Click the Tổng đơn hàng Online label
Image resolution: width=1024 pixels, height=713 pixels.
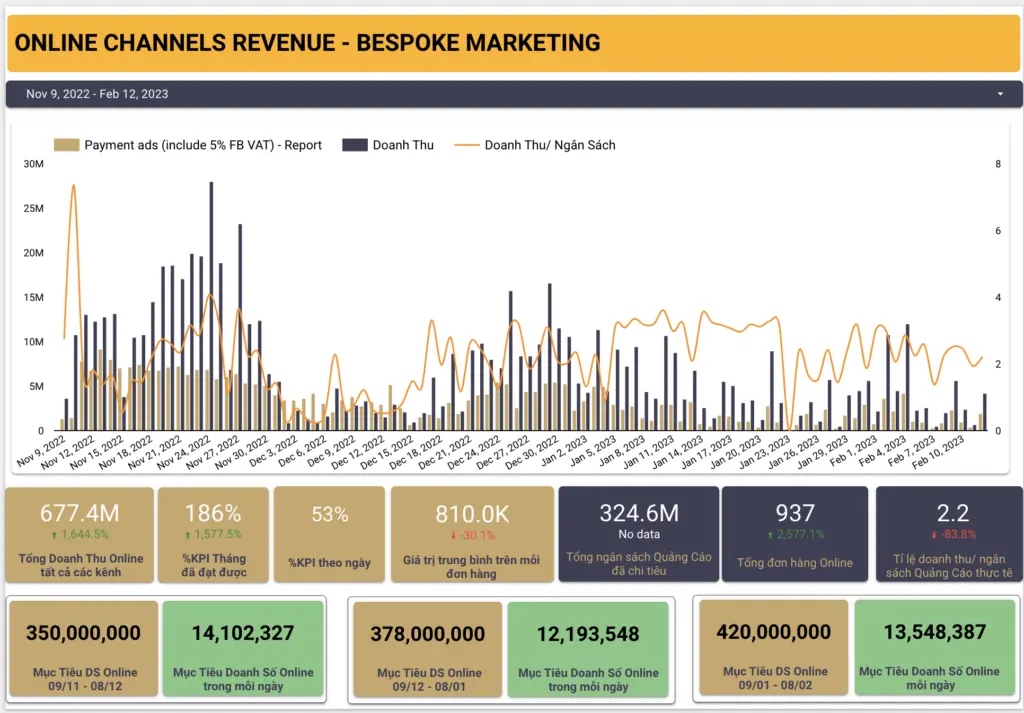click(795, 563)
